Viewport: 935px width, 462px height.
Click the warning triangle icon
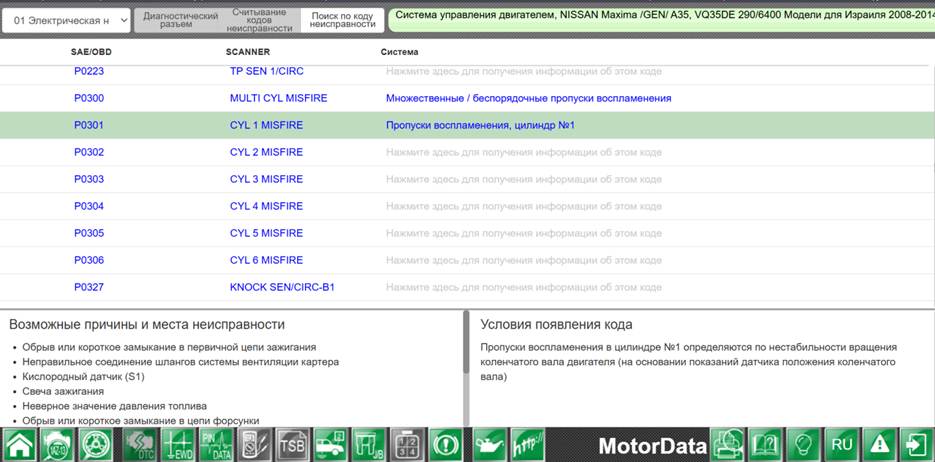point(880,445)
